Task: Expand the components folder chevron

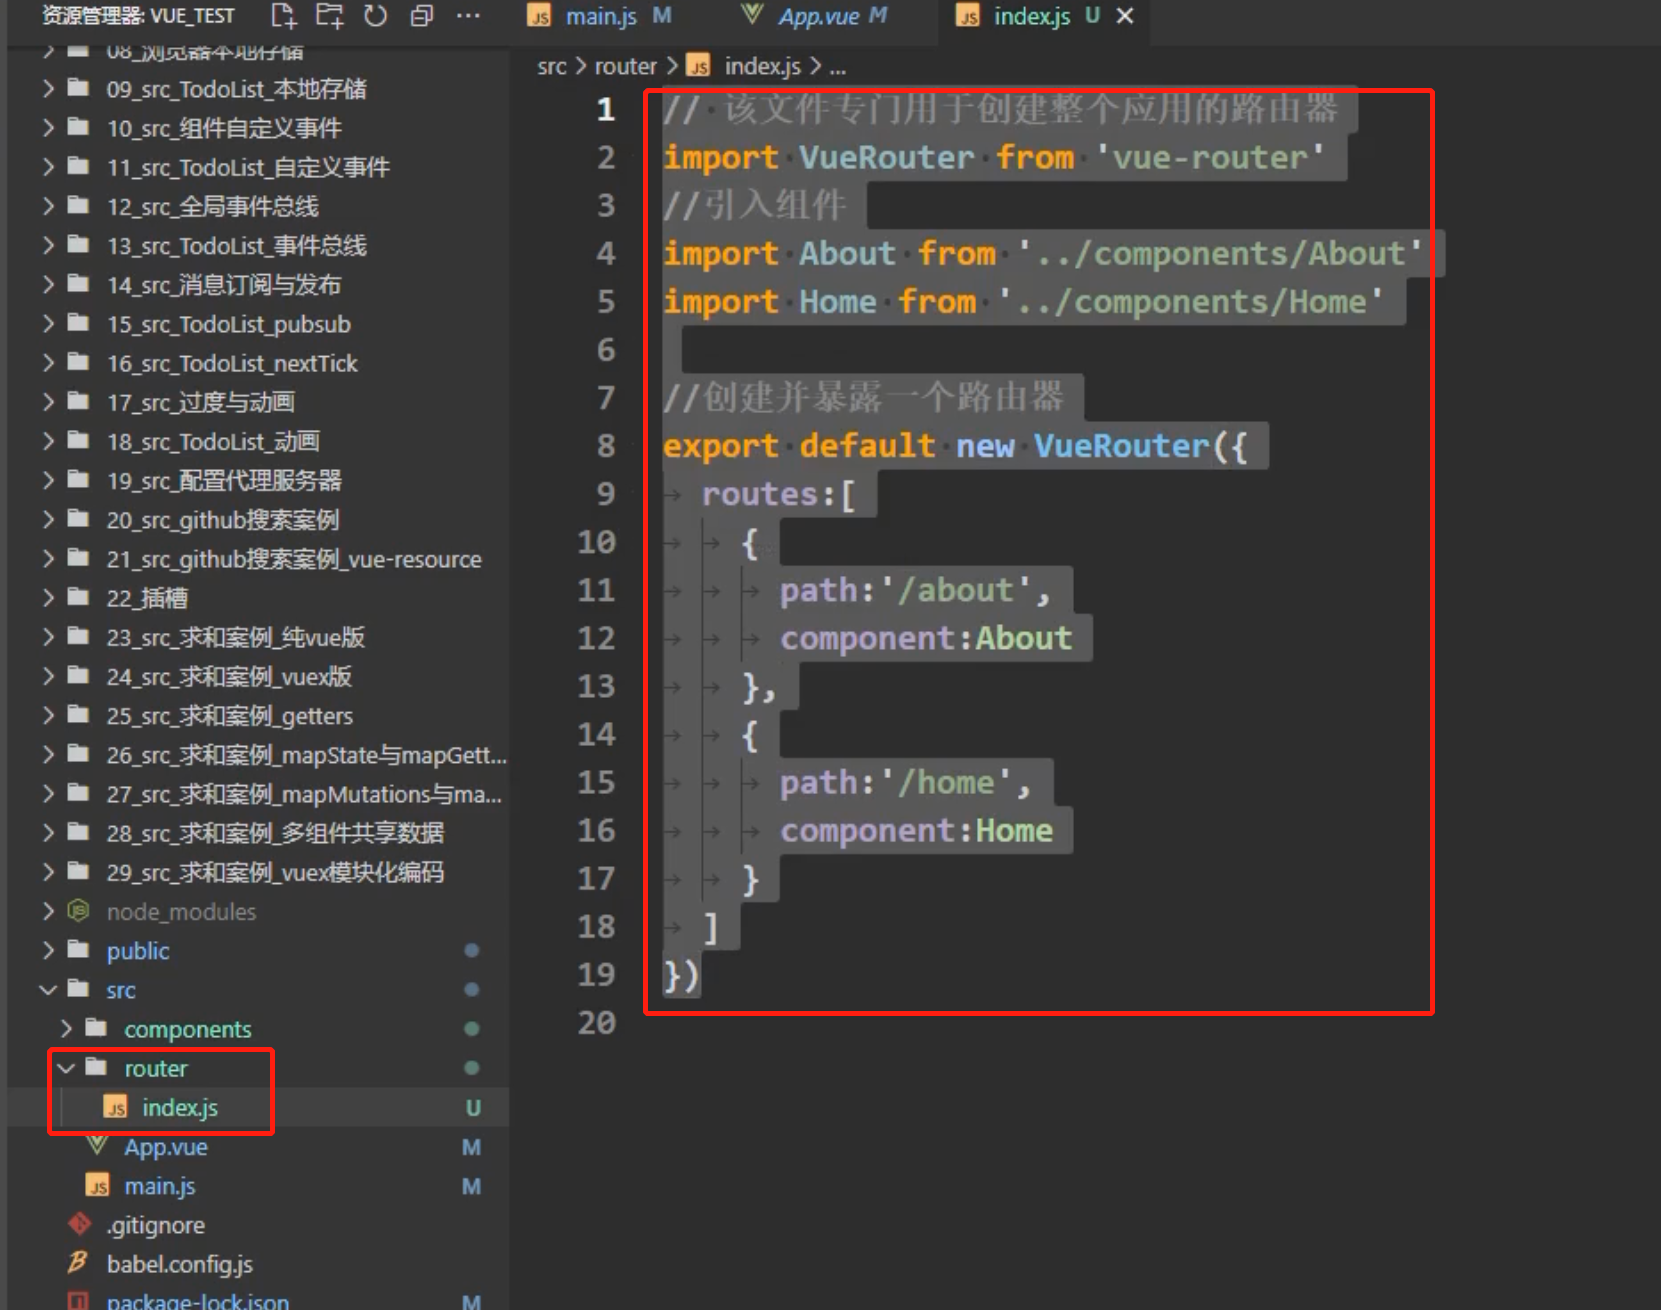Action: pyautogui.click(x=66, y=1029)
